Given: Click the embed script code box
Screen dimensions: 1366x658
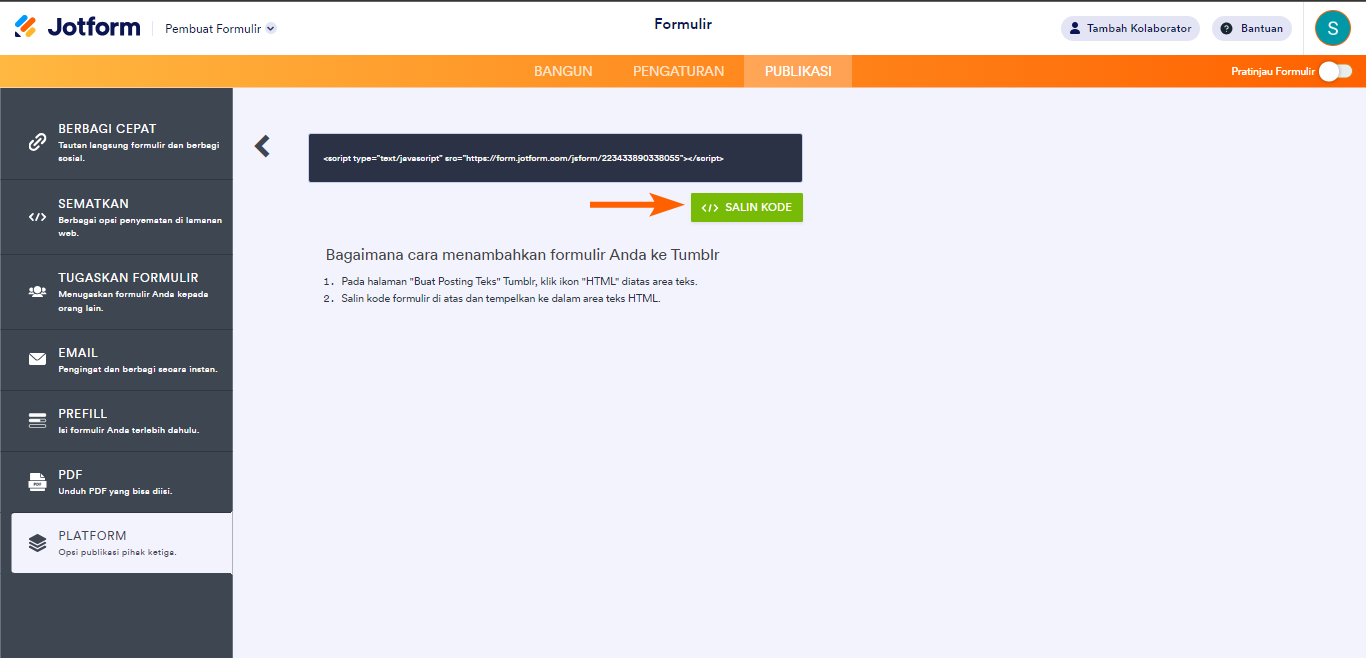Looking at the screenshot, I should [x=555, y=158].
